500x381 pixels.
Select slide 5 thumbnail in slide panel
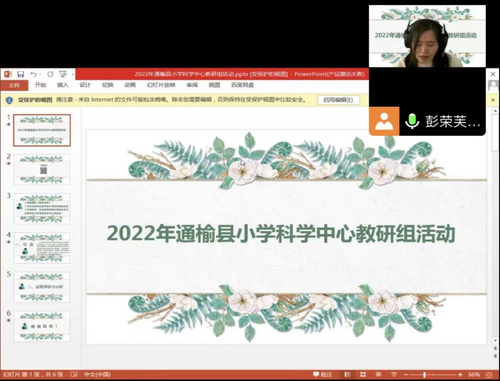(x=42, y=287)
